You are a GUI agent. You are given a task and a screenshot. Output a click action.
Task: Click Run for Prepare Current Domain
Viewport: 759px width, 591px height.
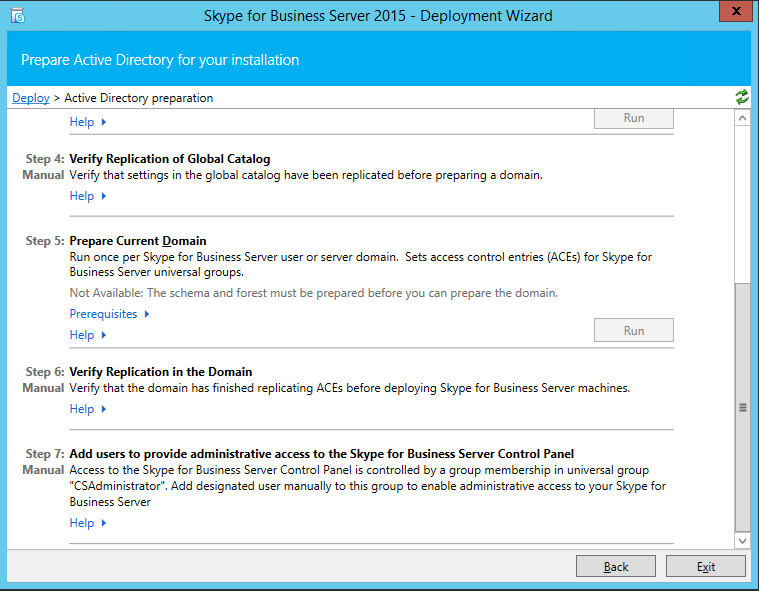633,330
